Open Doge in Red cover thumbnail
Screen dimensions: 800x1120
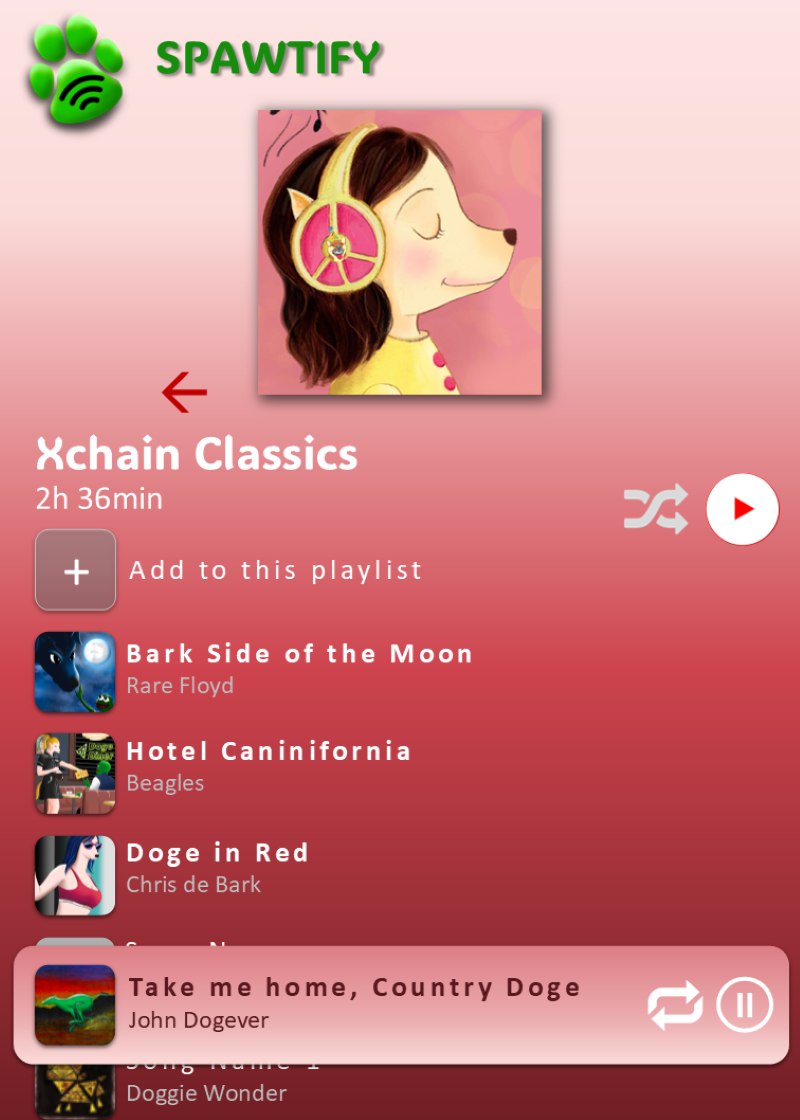[75, 875]
